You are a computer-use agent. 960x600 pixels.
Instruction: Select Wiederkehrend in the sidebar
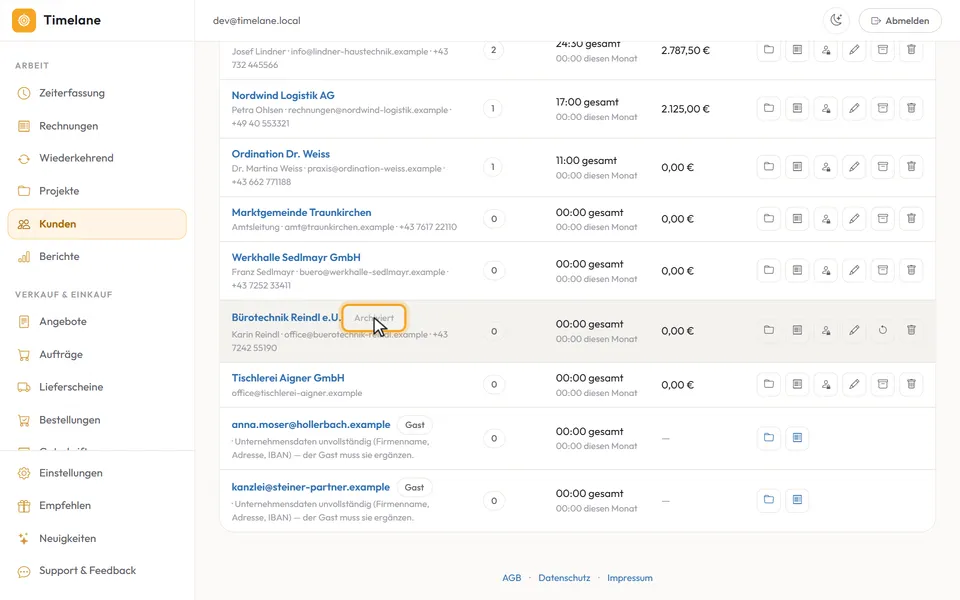(97, 158)
